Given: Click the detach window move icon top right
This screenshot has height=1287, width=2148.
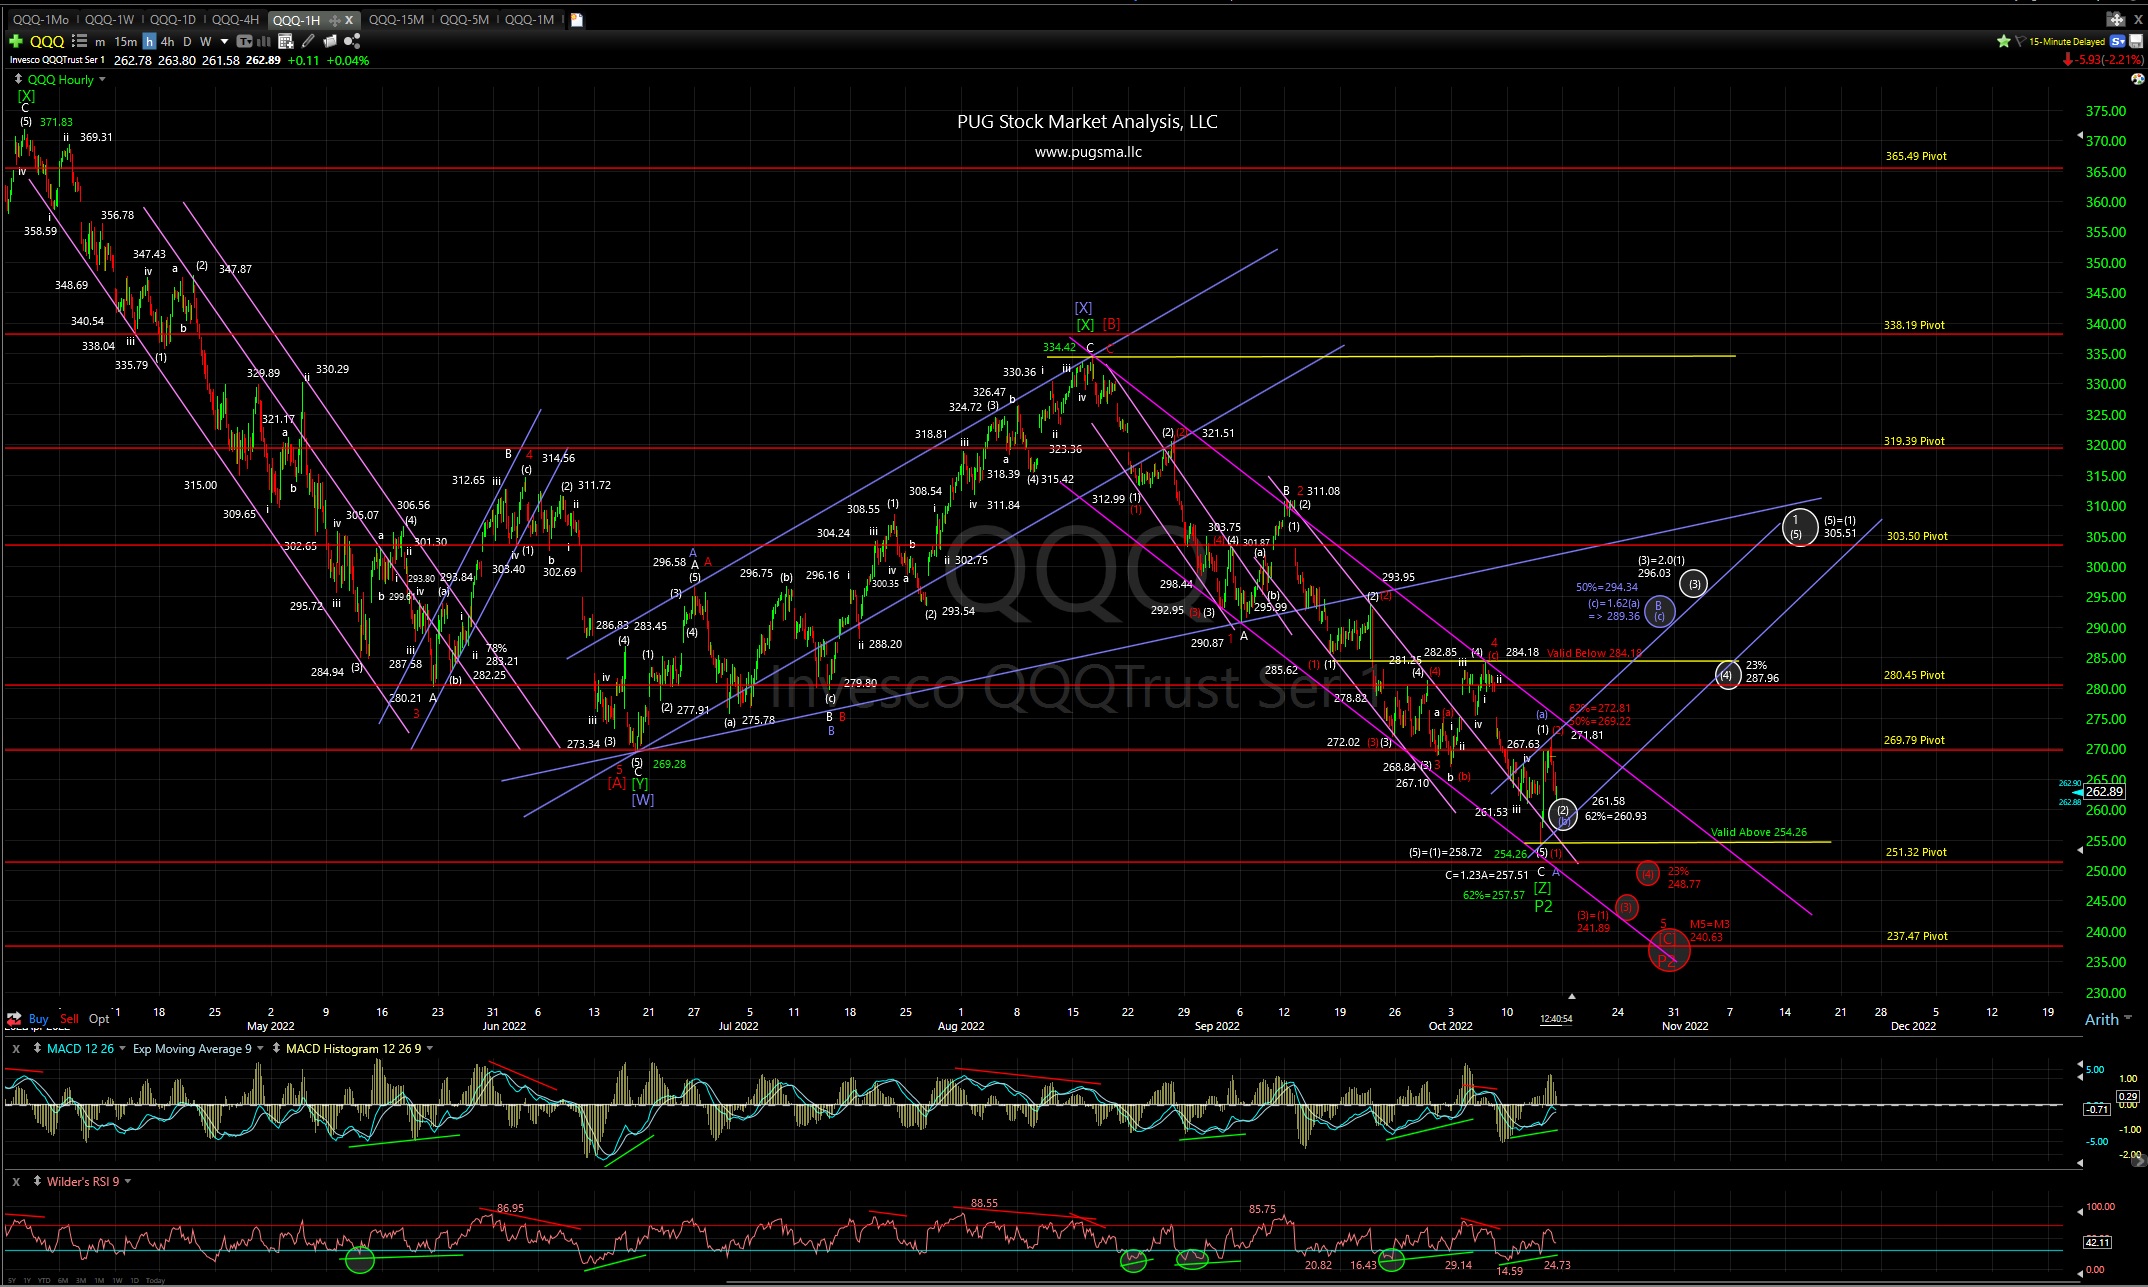Looking at the screenshot, I should pos(2116,19).
